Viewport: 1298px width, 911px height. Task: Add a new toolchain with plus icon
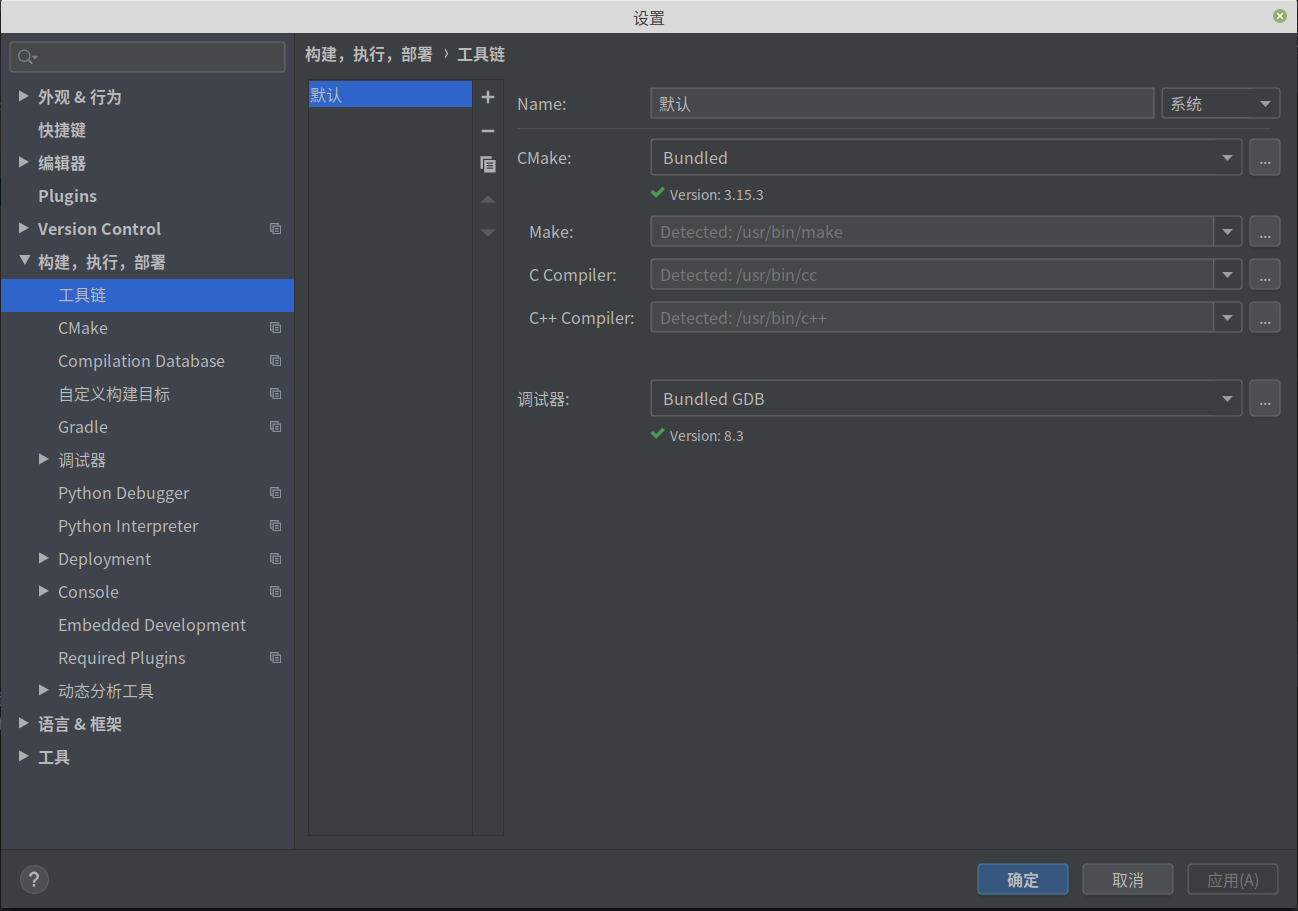pyautogui.click(x=488, y=97)
